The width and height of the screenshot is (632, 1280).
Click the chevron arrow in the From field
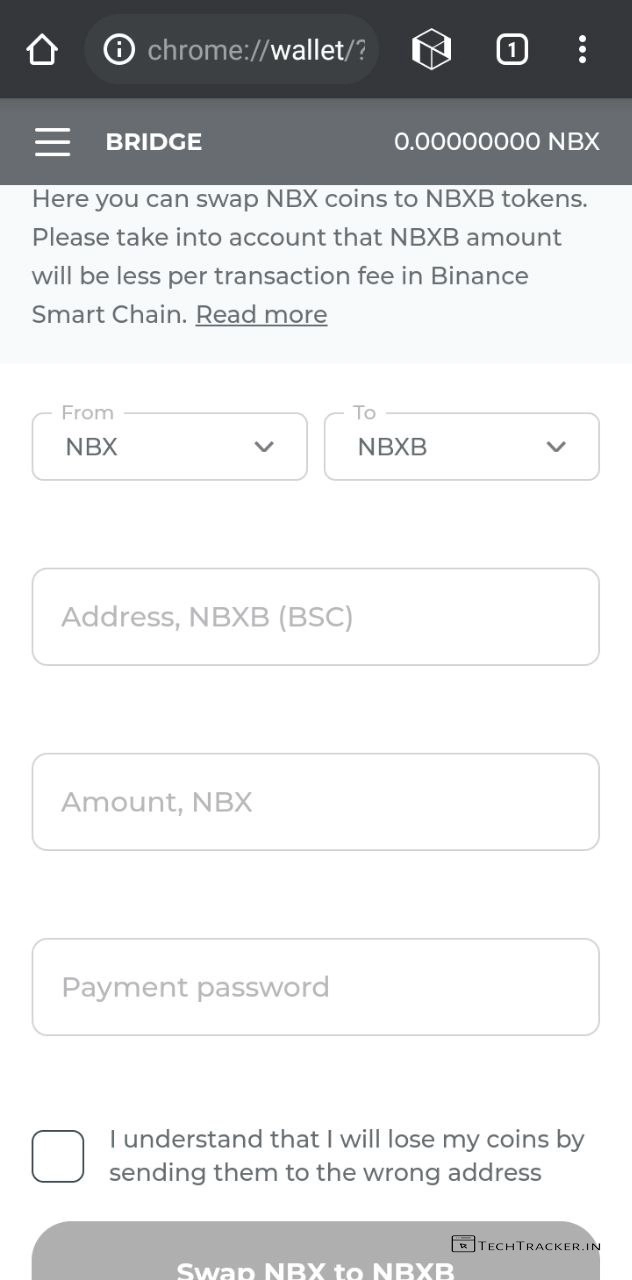click(264, 447)
